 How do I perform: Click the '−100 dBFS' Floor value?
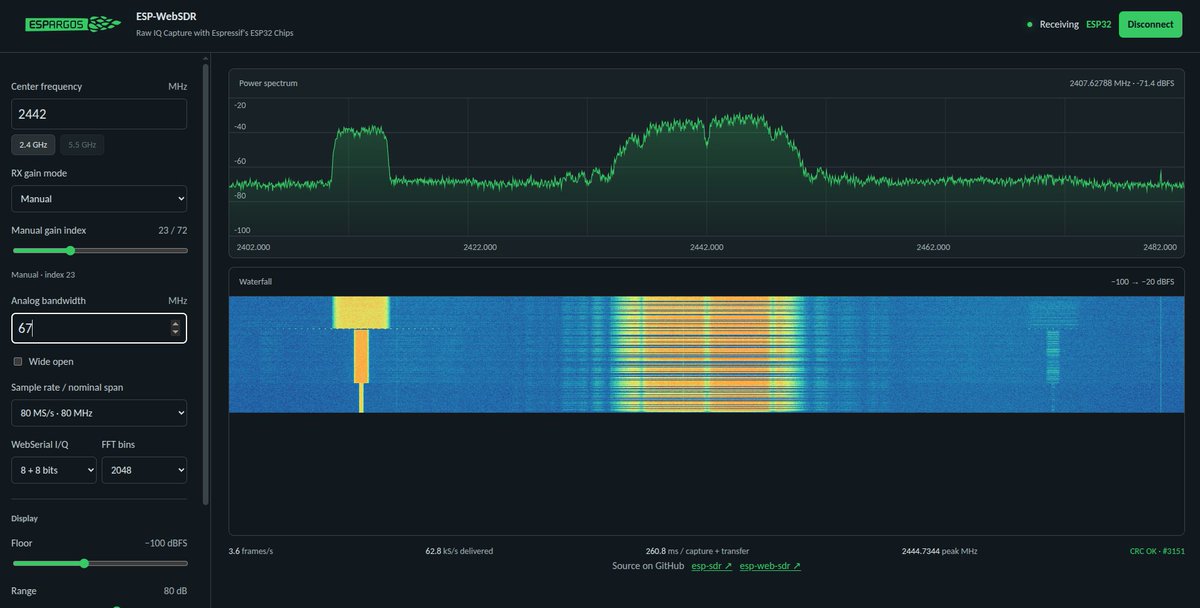tap(166, 543)
